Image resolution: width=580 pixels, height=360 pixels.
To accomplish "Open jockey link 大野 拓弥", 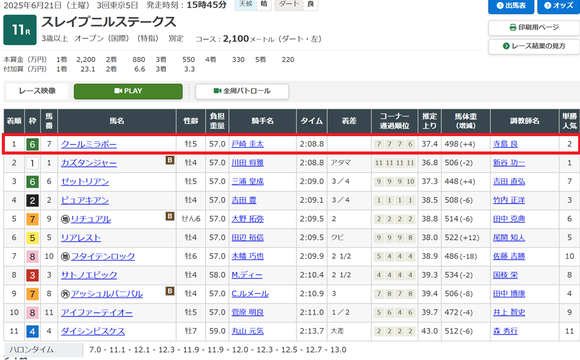I will [x=247, y=219].
